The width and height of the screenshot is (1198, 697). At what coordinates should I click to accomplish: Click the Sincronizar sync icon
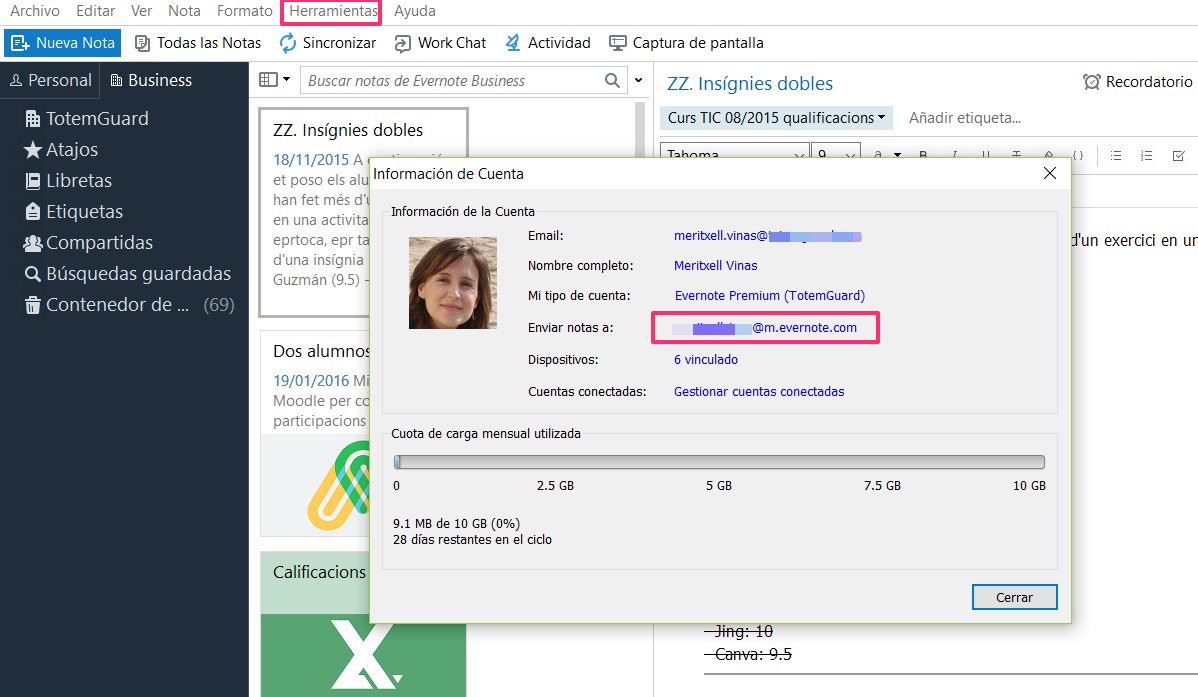point(287,43)
